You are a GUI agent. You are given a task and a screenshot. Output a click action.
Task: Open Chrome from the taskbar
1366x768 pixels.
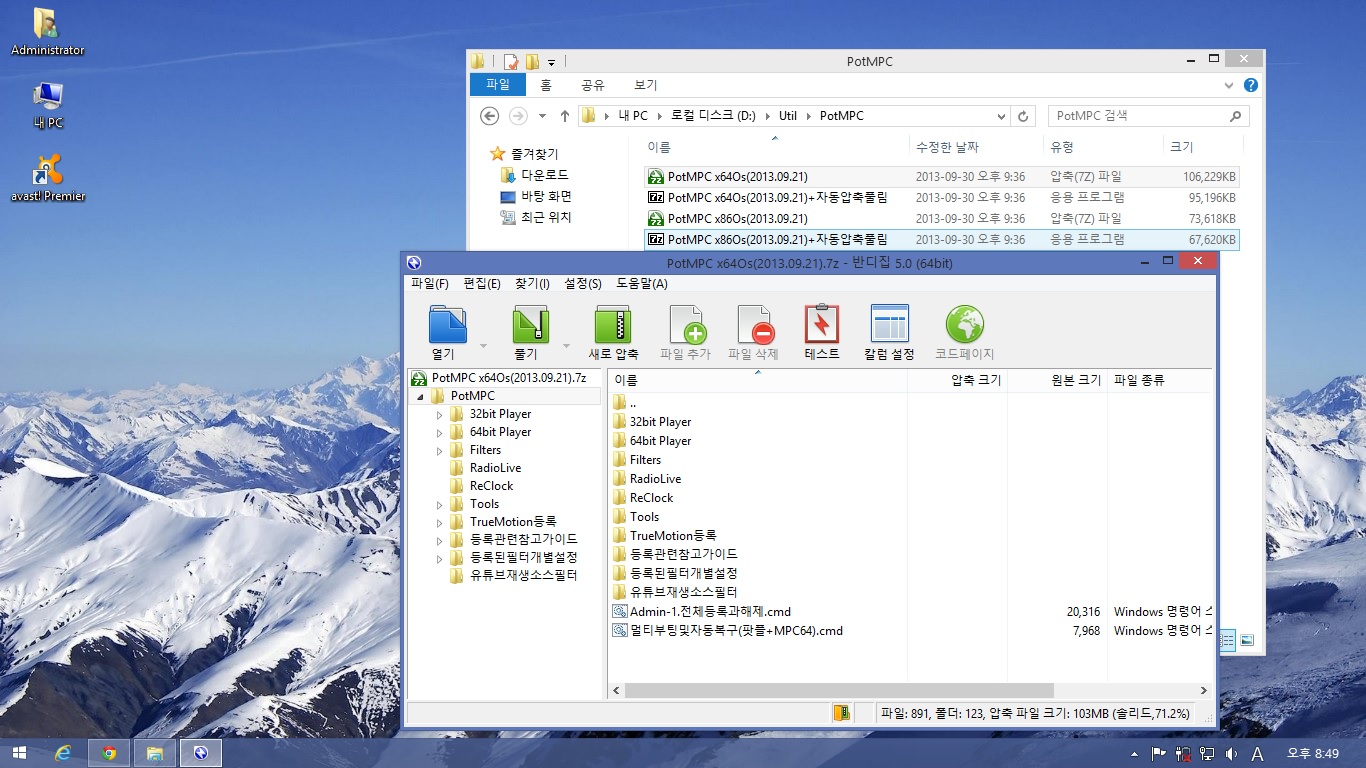click(109, 753)
